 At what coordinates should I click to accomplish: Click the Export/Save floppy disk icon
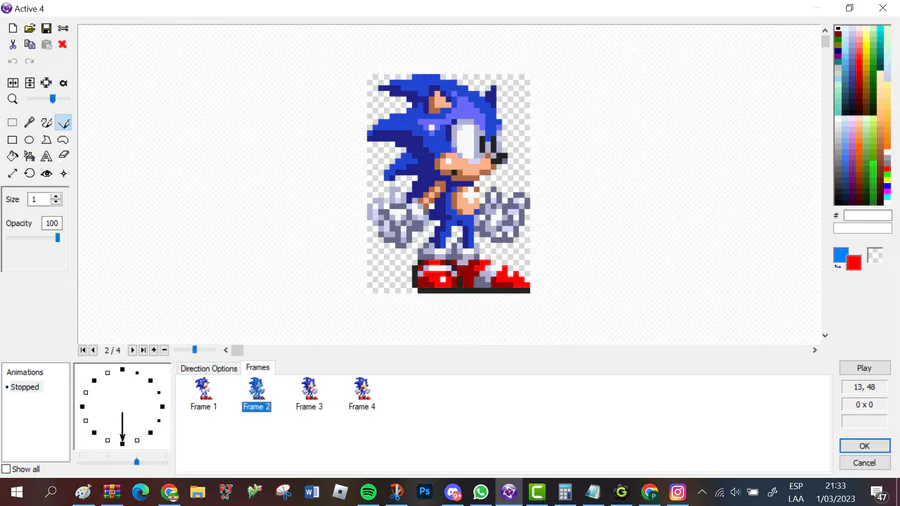point(46,28)
